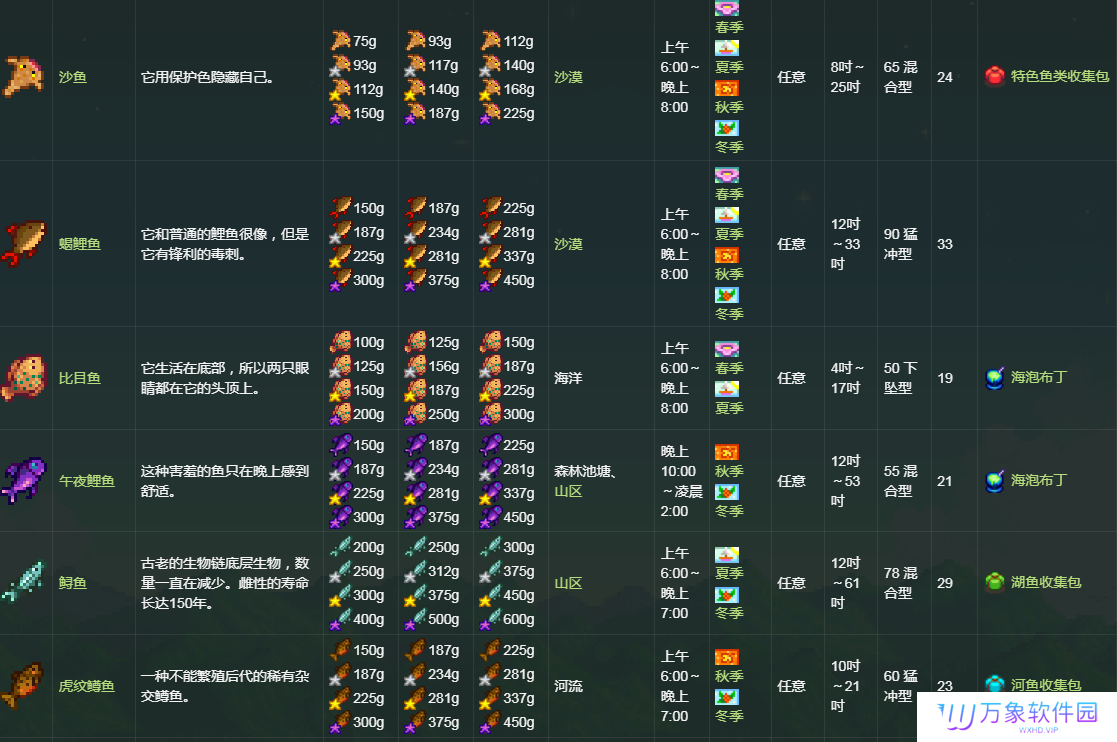The height and width of the screenshot is (742, 1117).
Task: Click the 夏季 text link in 鲟鱼 row
Action: 729,573
